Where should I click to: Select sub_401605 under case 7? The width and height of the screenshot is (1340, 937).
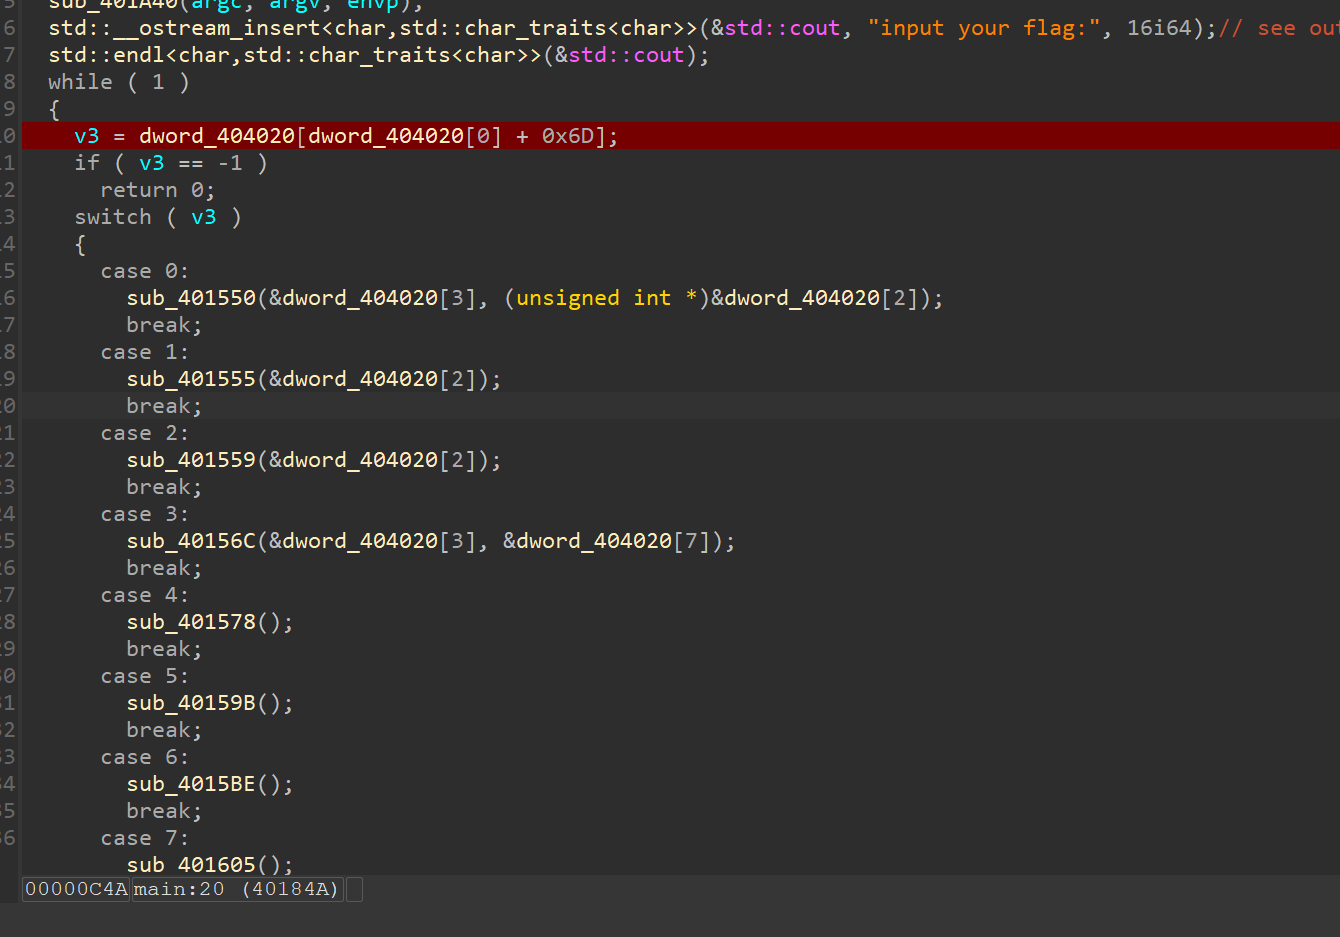coord(191,864)
